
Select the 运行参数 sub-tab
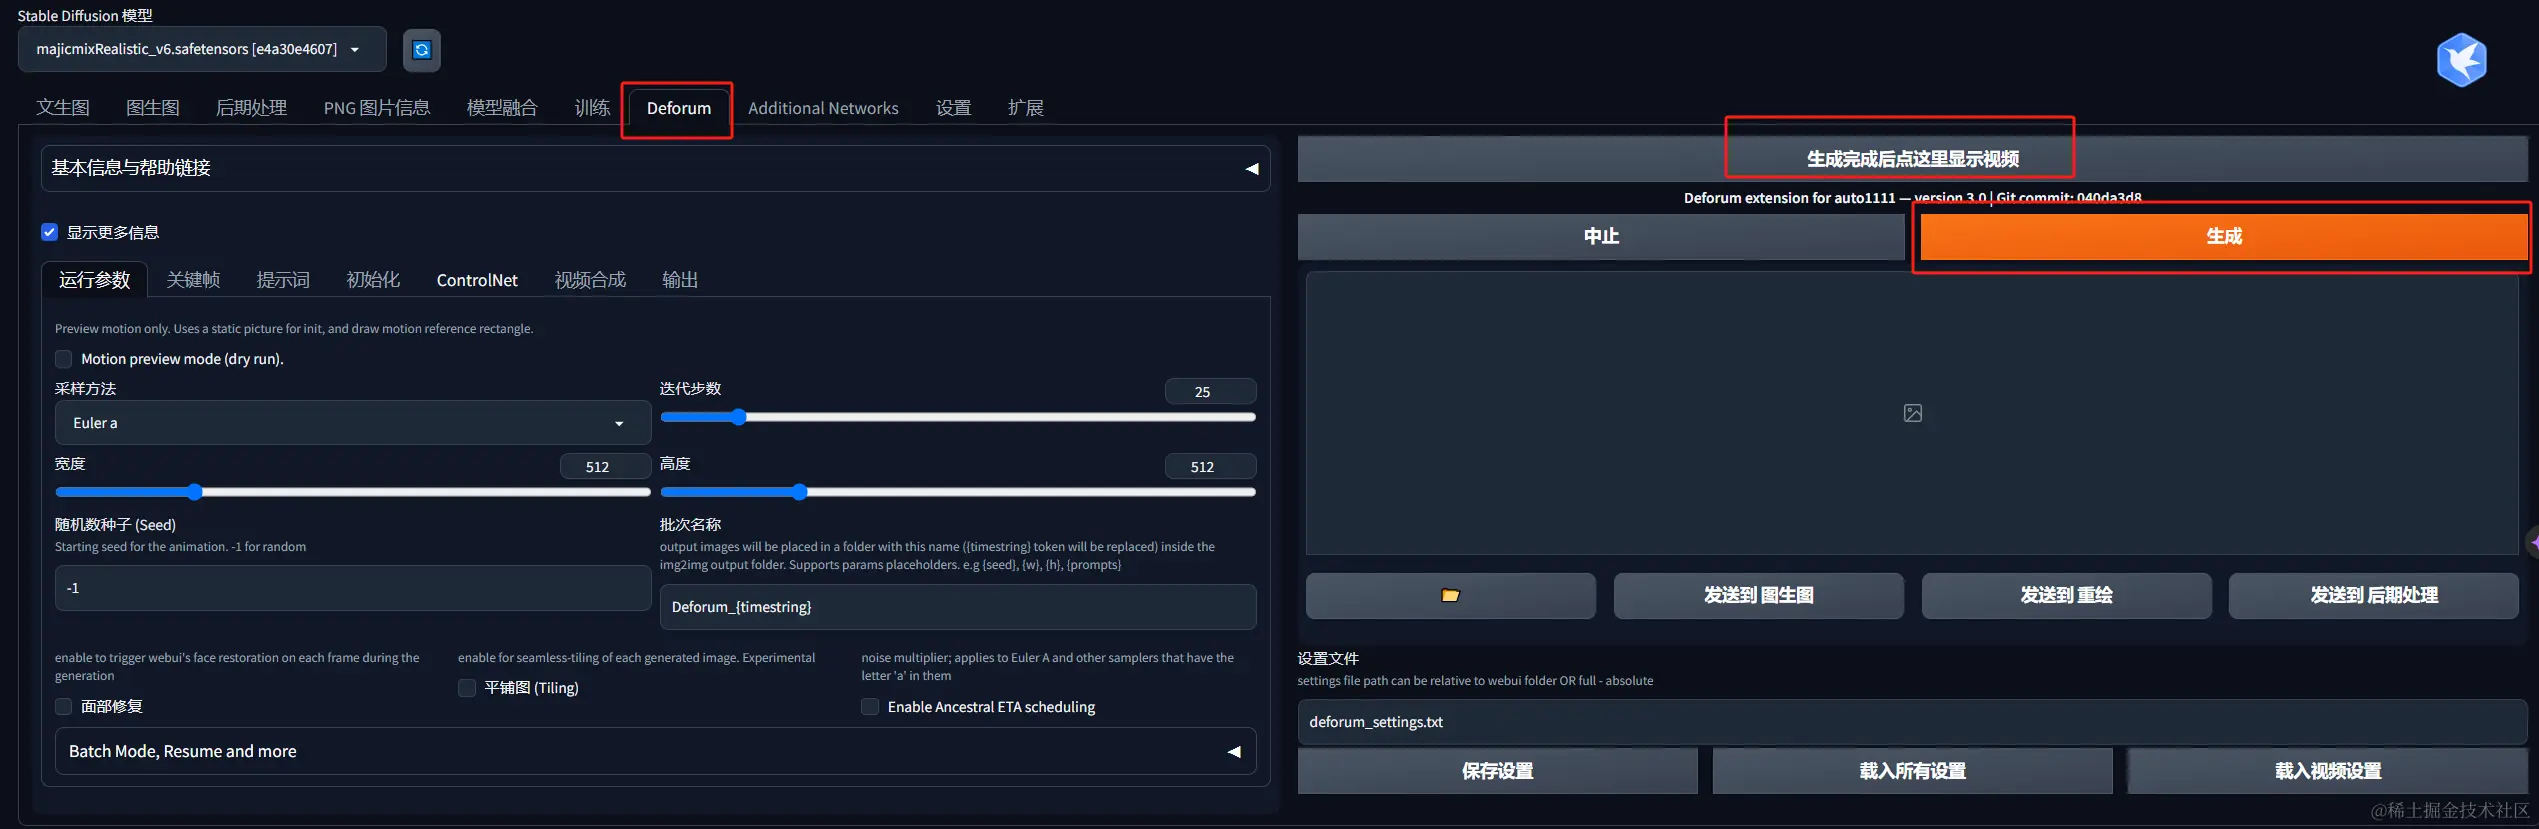point(95,280)
